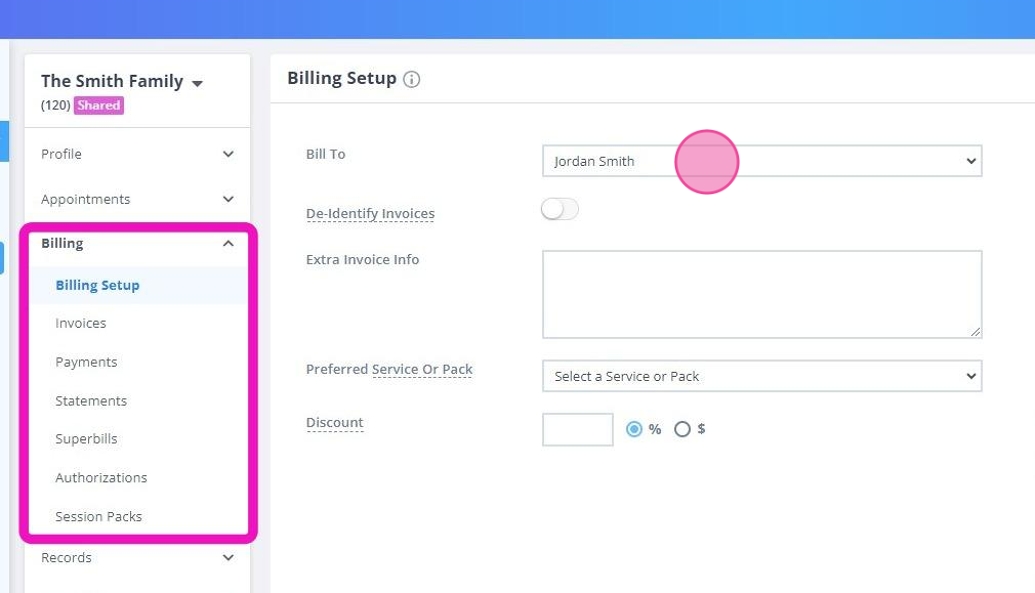This screenshot has width=1035, height=593.
Task: Open Statements billing item
Action: (91, 401)
